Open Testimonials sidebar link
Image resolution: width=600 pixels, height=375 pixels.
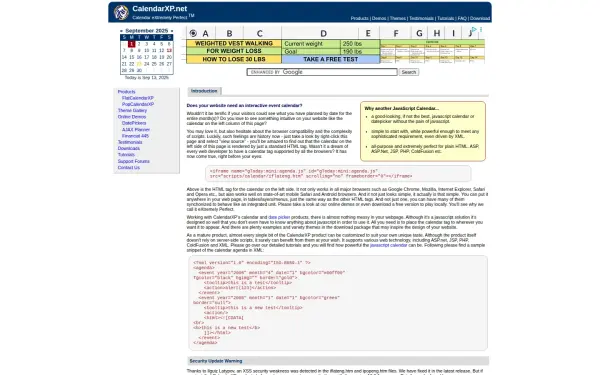(130, 142)
